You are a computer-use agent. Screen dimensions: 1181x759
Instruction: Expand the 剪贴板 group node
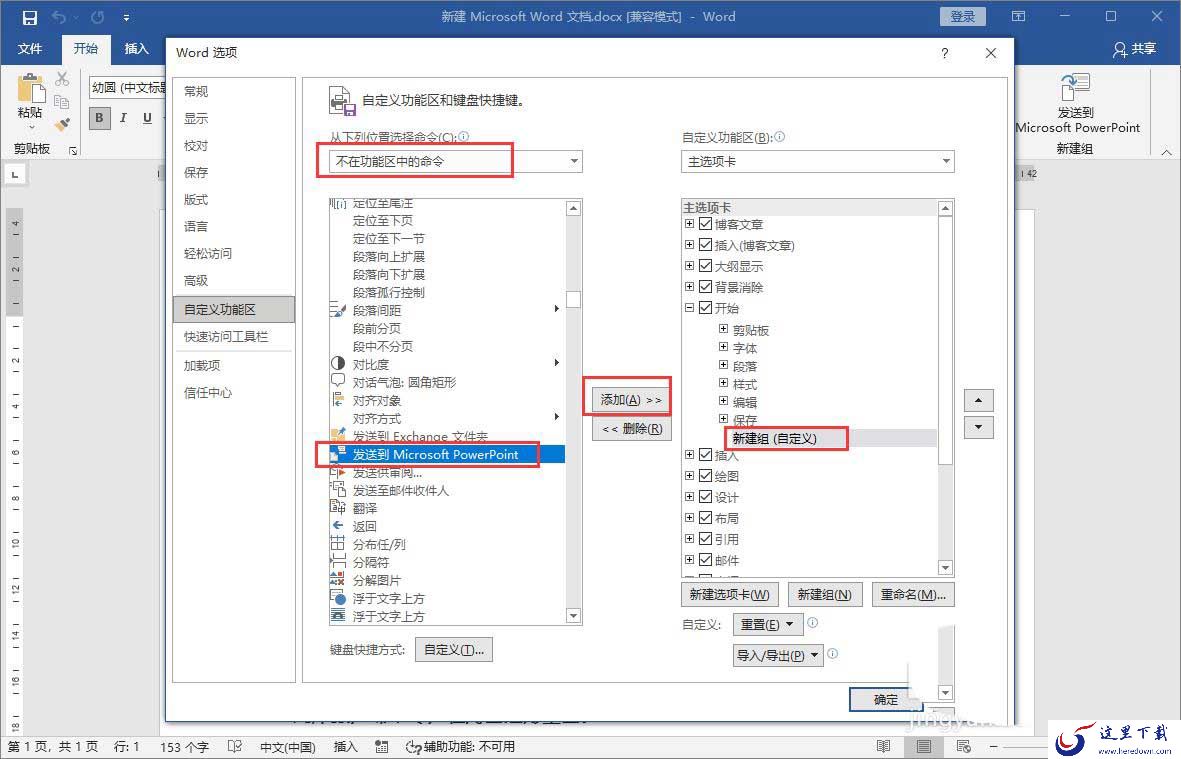click(723, 329)
